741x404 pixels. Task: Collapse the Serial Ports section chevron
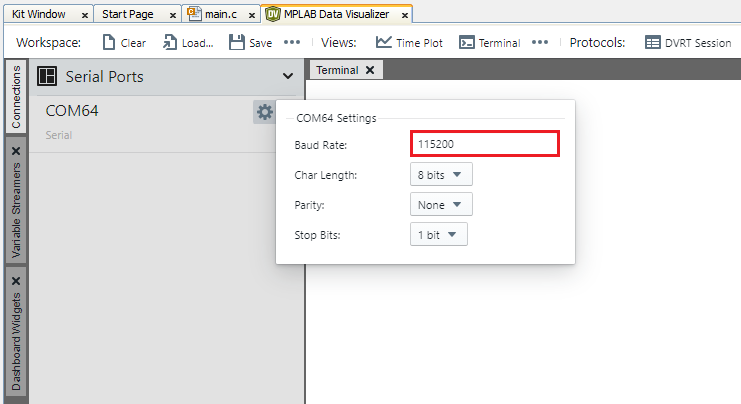tap(288, 77)
